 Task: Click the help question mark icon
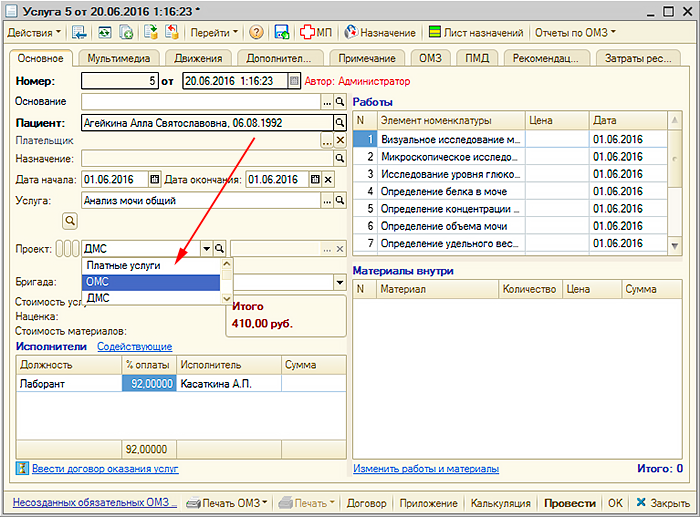(257, 32)
